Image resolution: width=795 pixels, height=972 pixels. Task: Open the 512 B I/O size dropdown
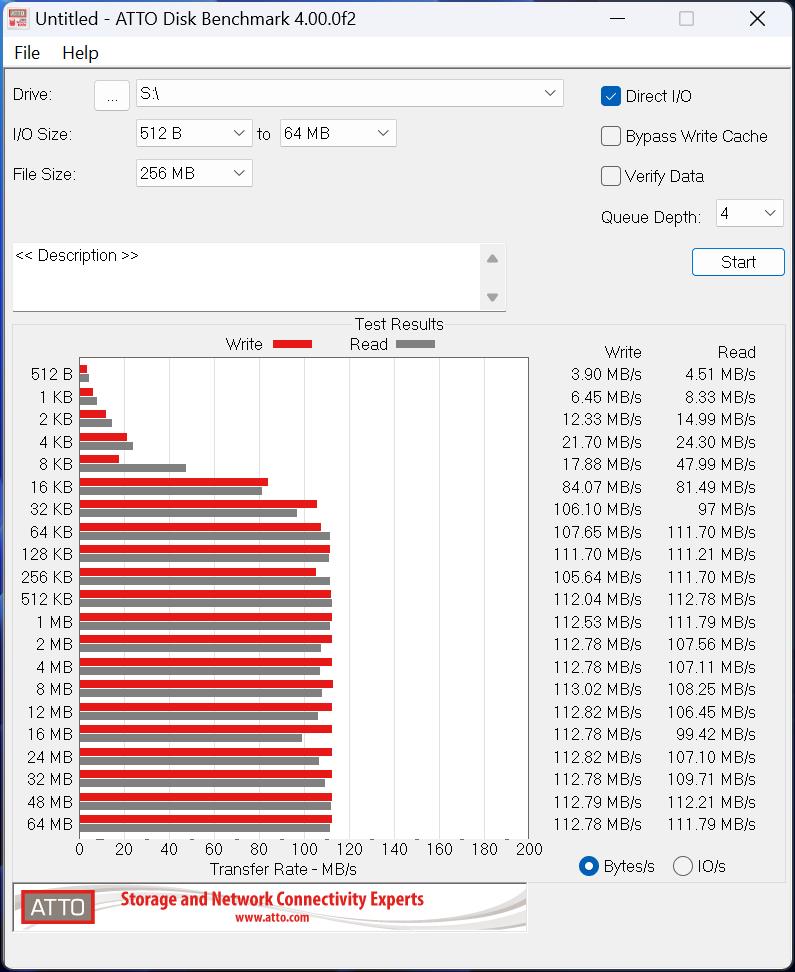coord(194,133)
